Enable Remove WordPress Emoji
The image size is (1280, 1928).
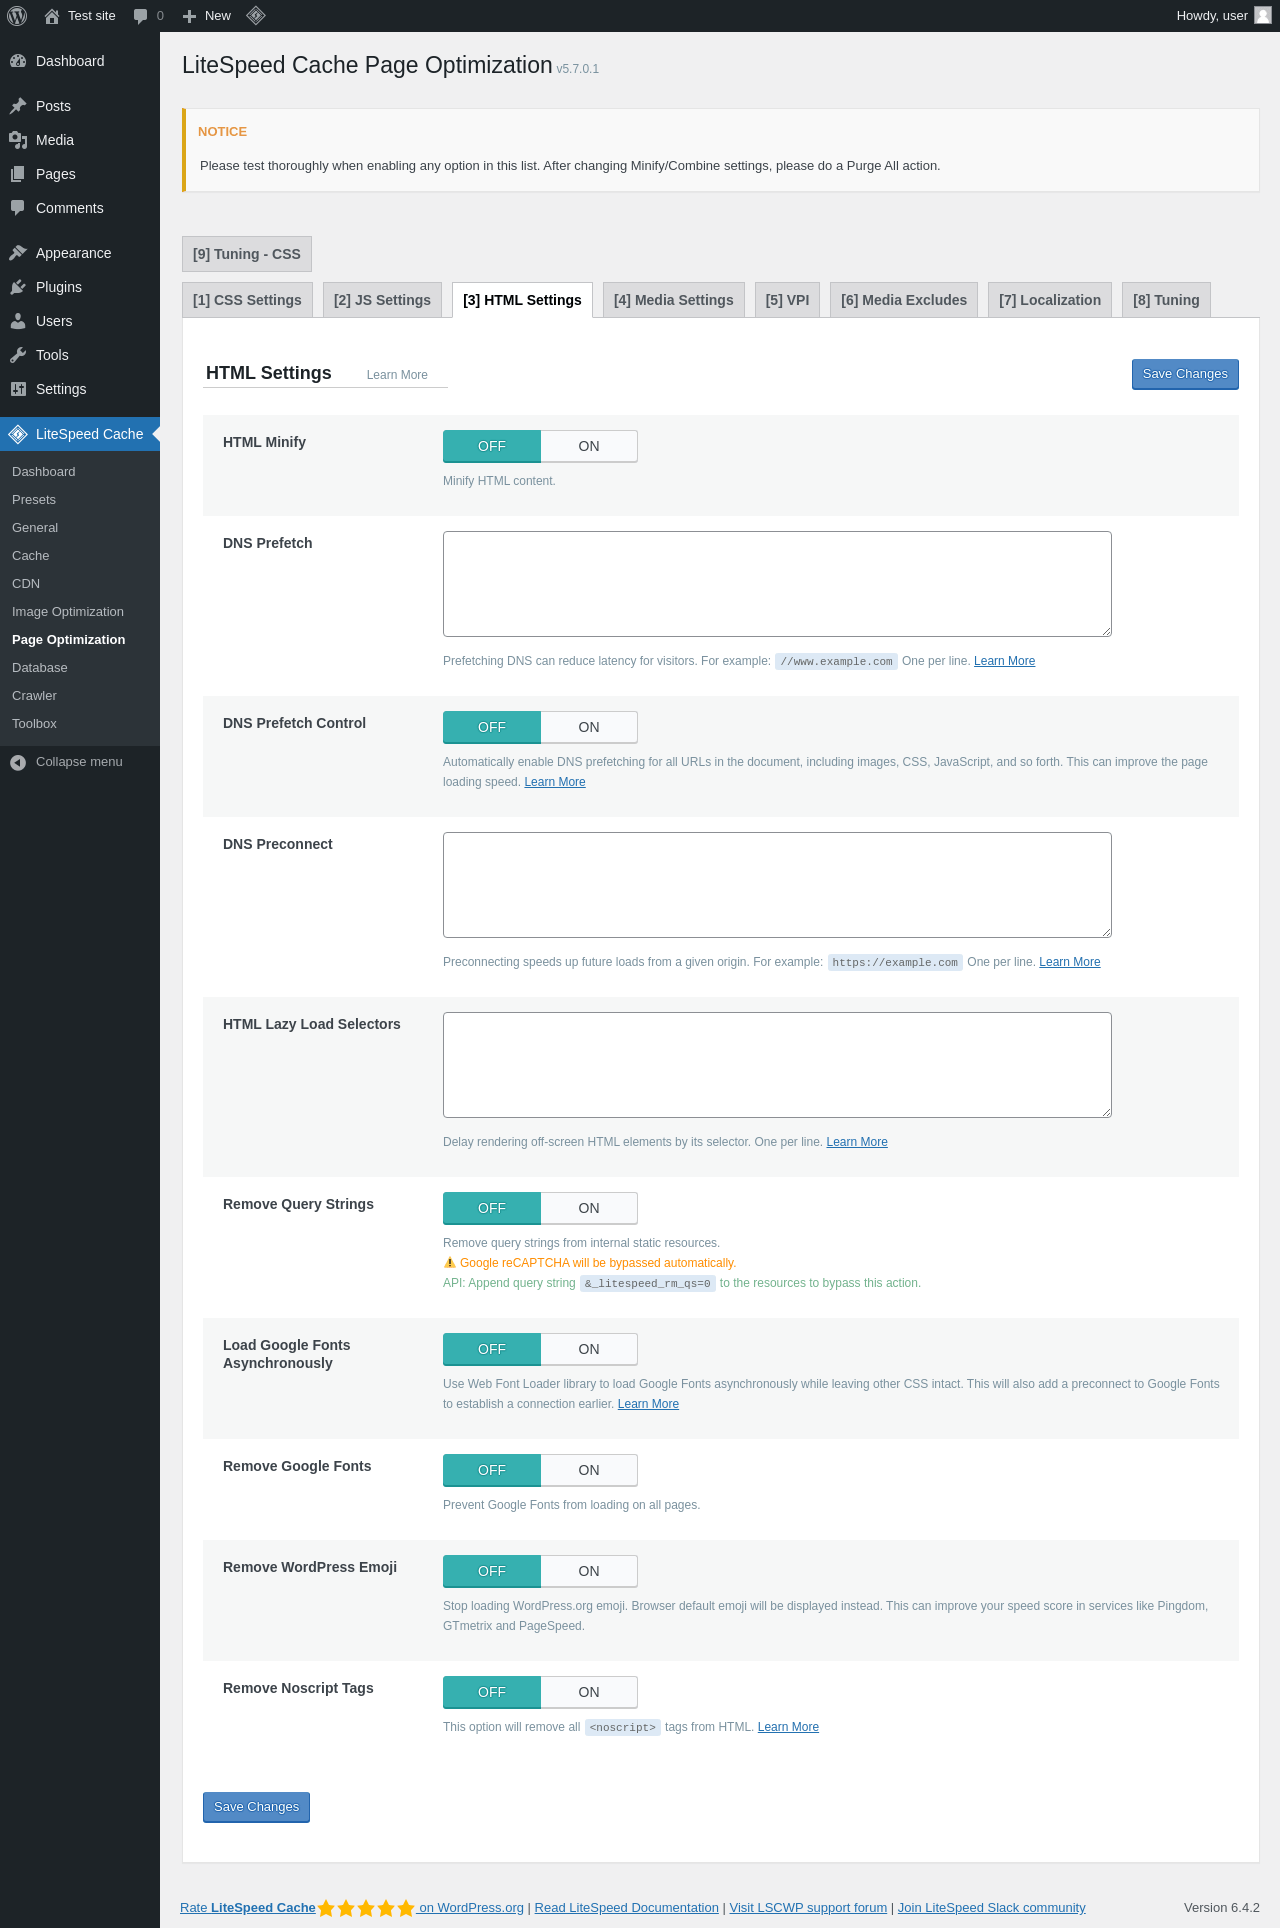[589, 1571]
